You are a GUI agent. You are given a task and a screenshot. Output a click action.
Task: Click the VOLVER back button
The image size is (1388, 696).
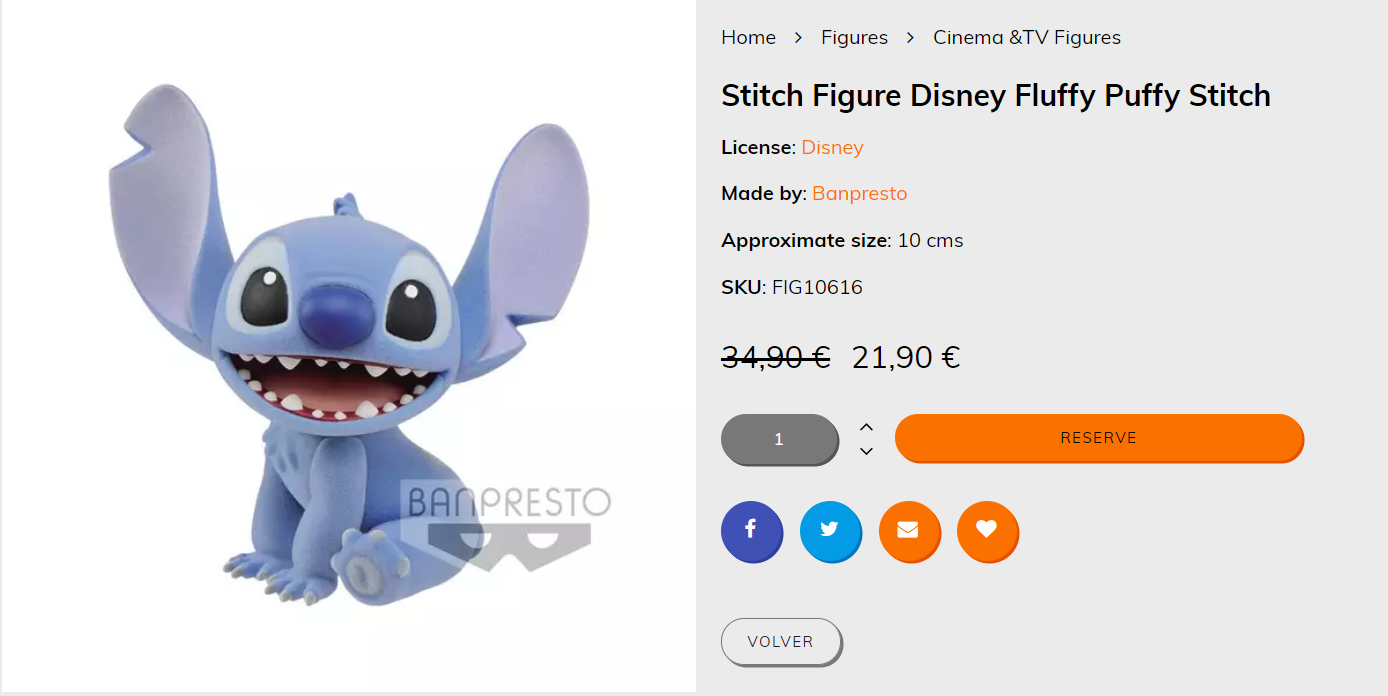click(x=781, y=642)
